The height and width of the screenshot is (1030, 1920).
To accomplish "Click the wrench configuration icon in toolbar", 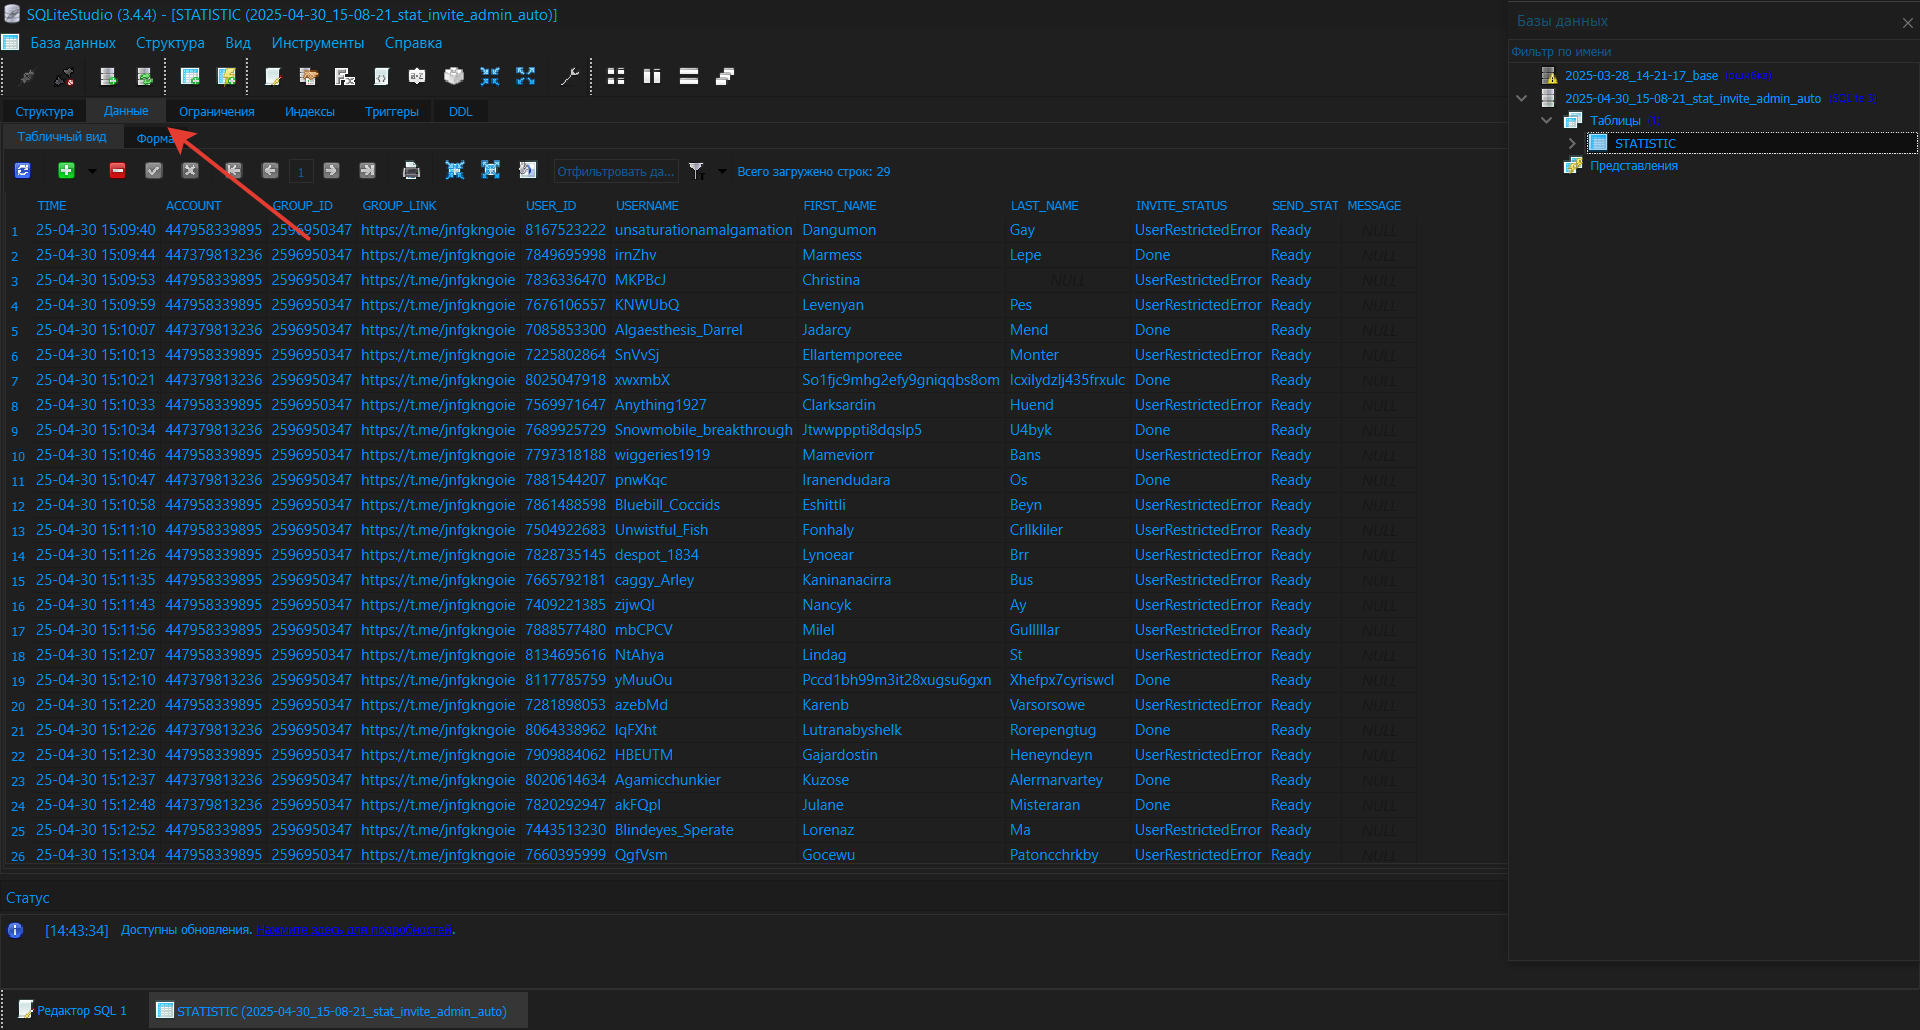I will 571,76.
